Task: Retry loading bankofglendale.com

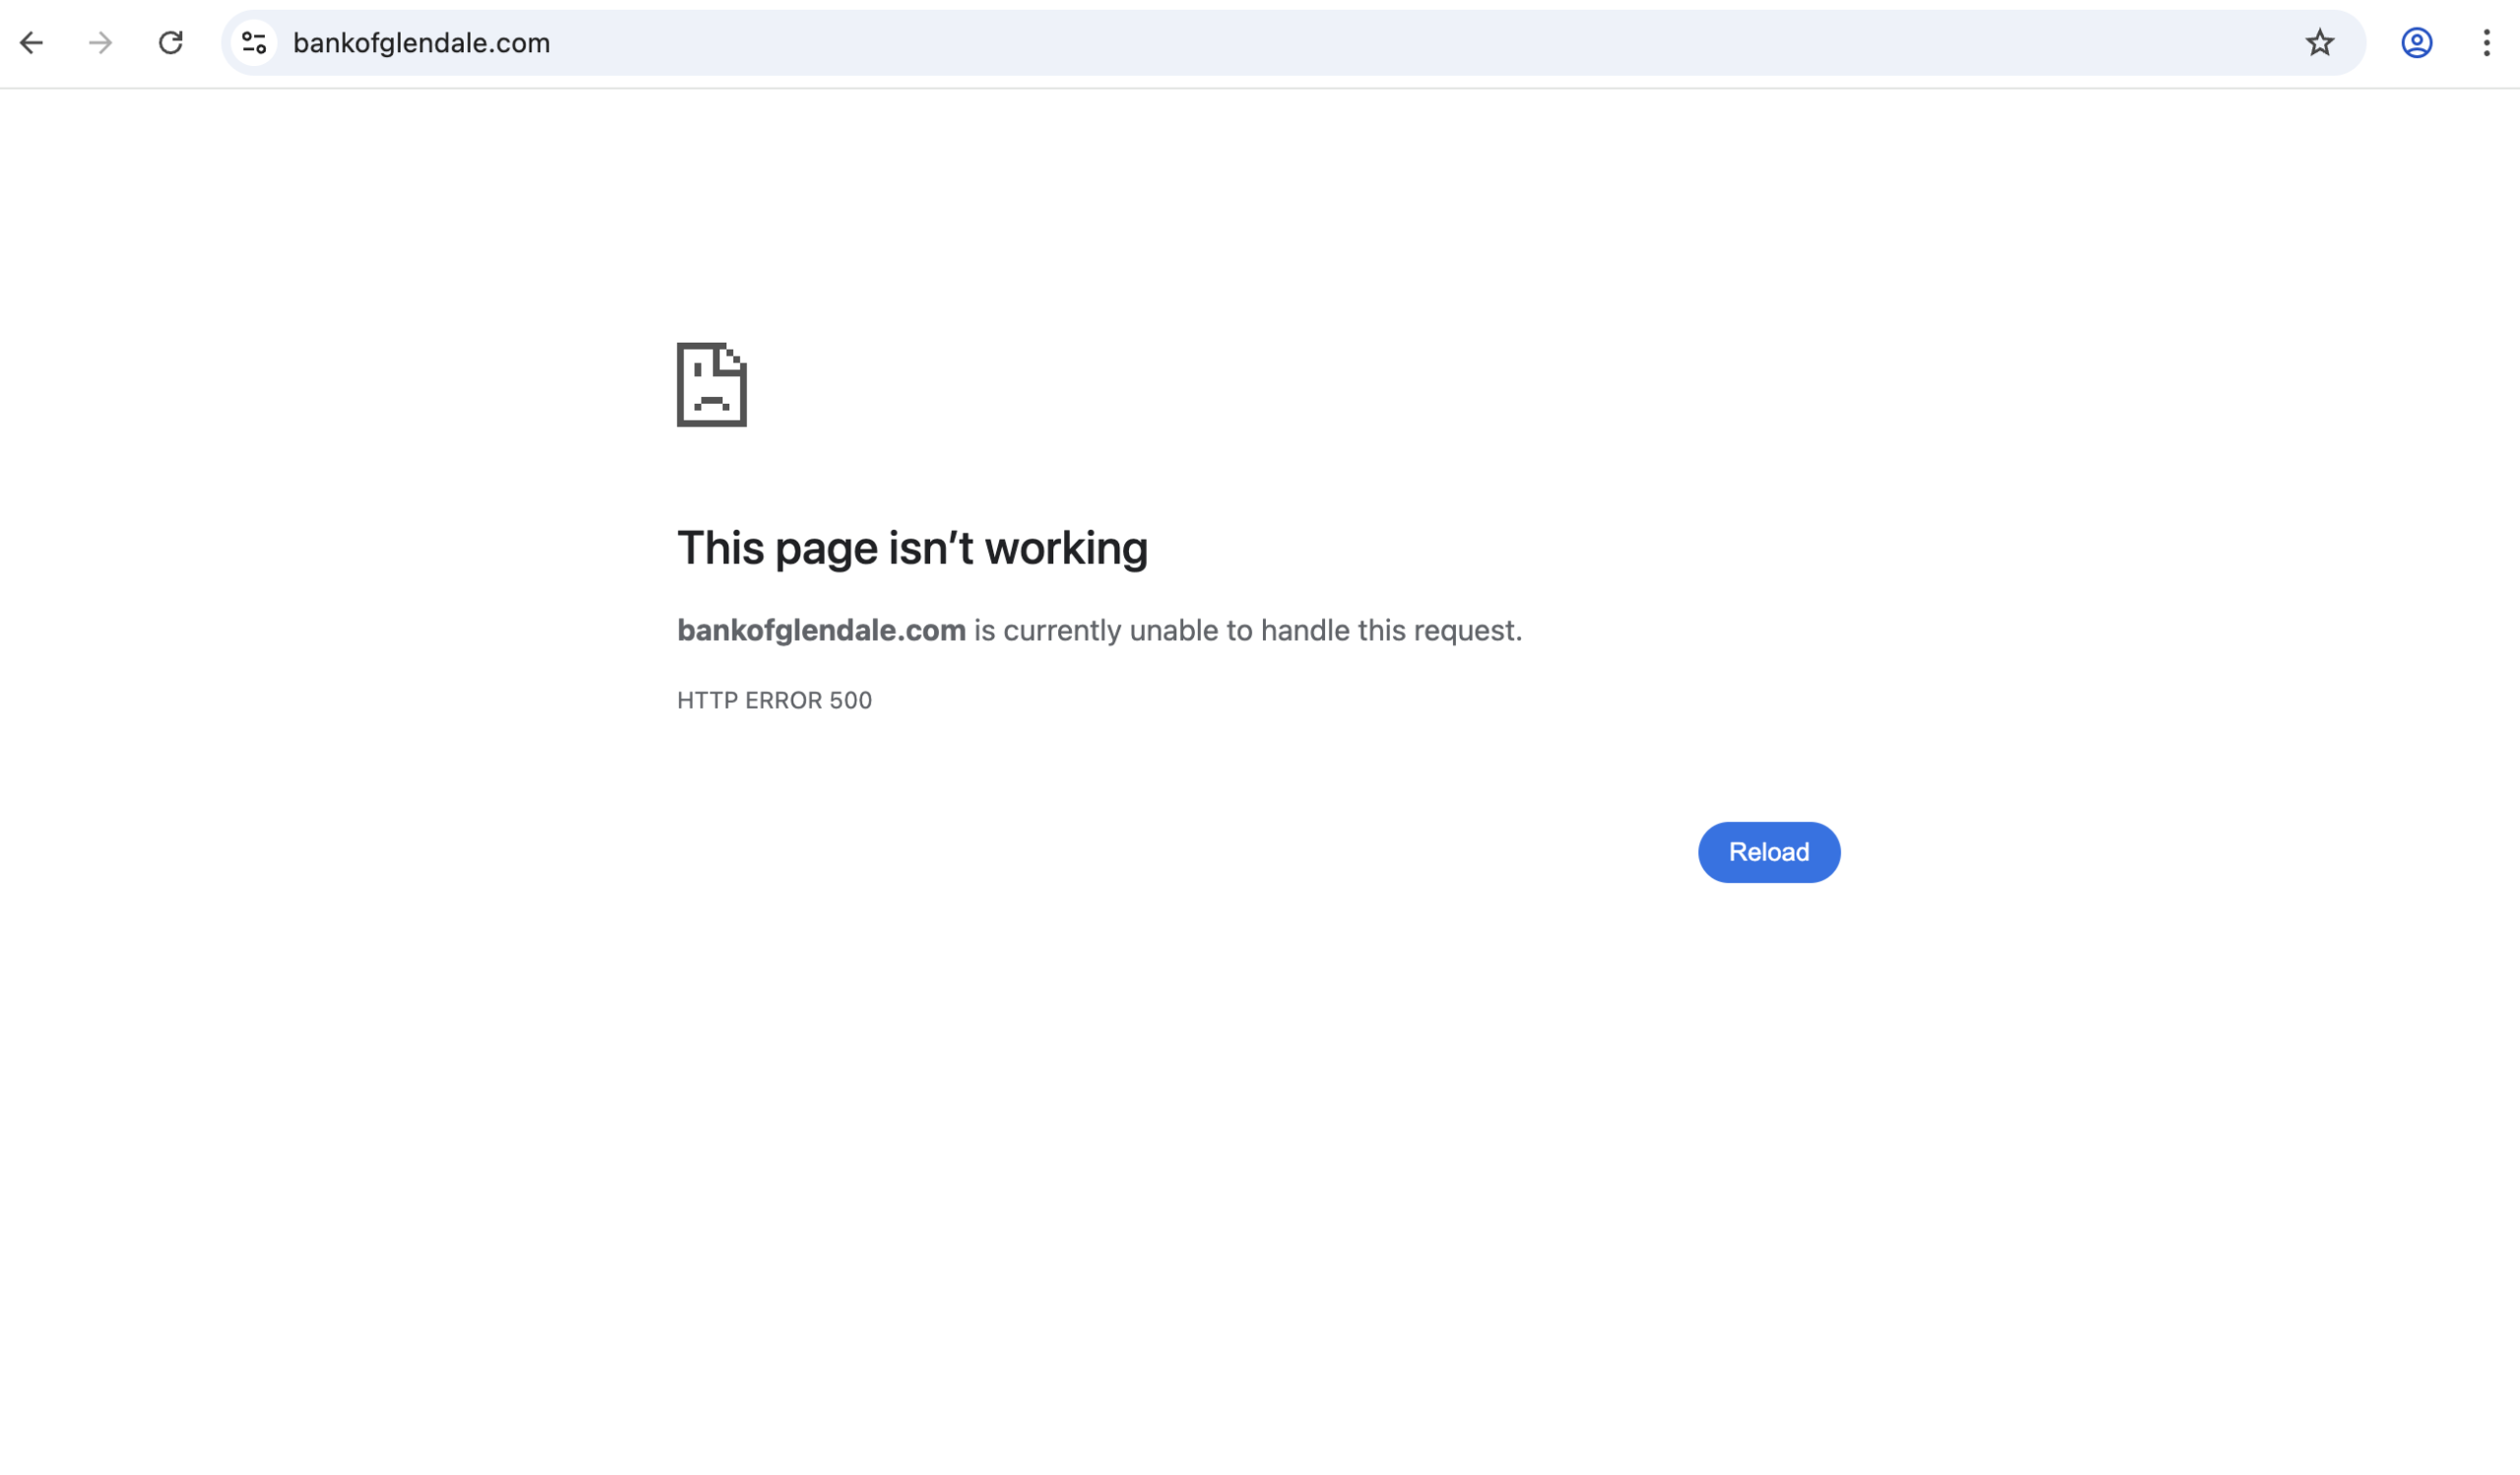Action: (x=1768, y=852)
